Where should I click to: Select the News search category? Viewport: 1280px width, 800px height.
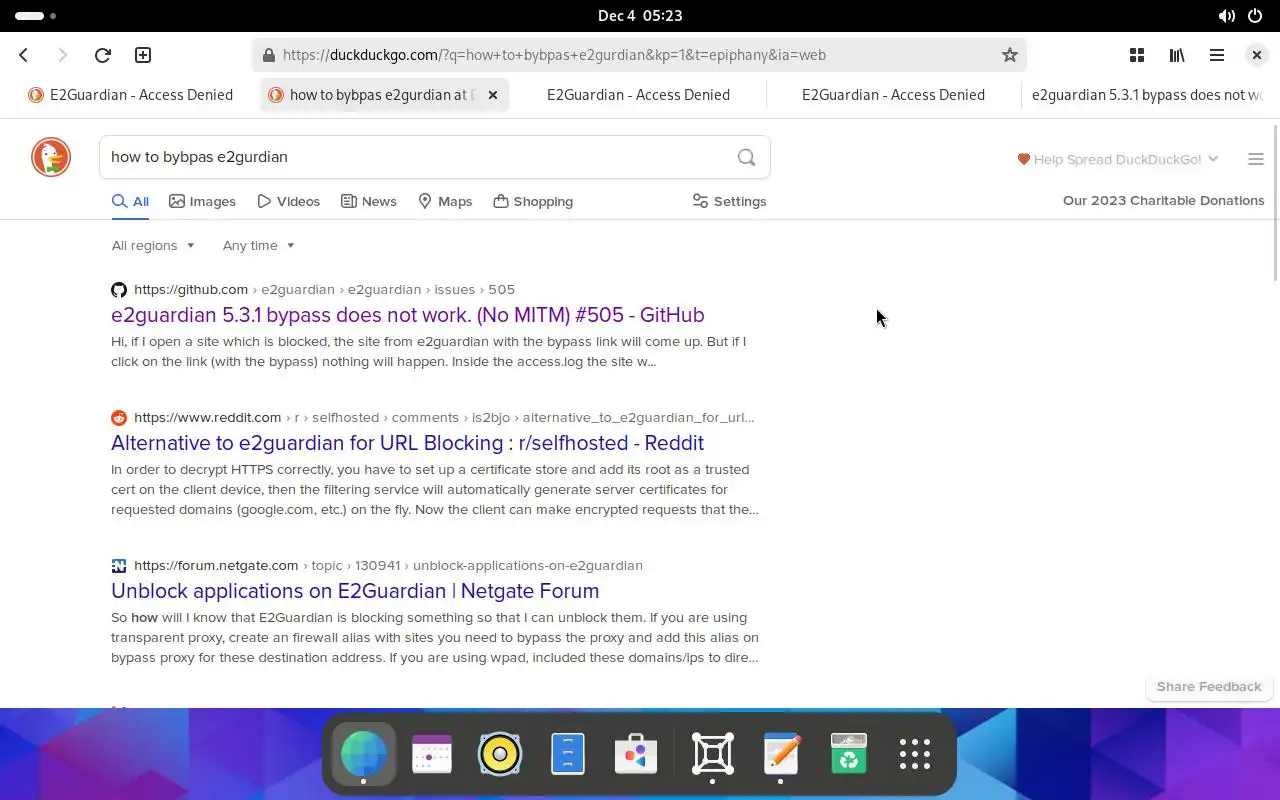coord(368,202)
